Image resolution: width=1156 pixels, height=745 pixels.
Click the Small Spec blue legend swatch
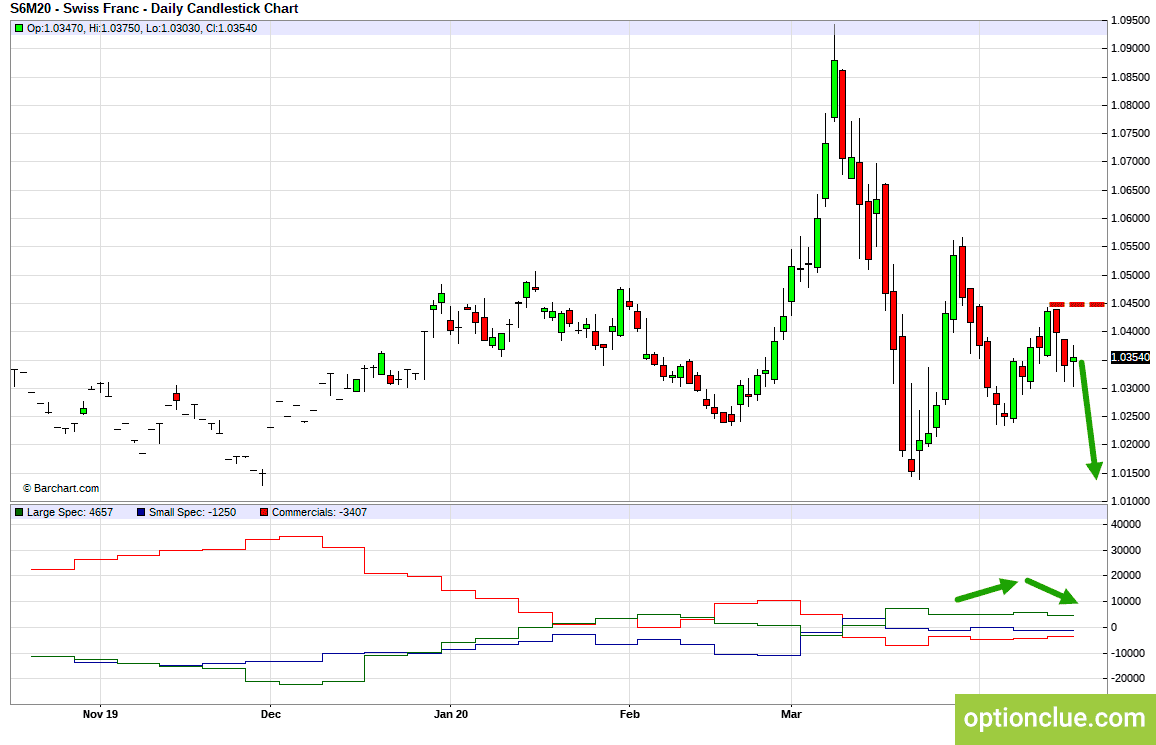(141, 512)
